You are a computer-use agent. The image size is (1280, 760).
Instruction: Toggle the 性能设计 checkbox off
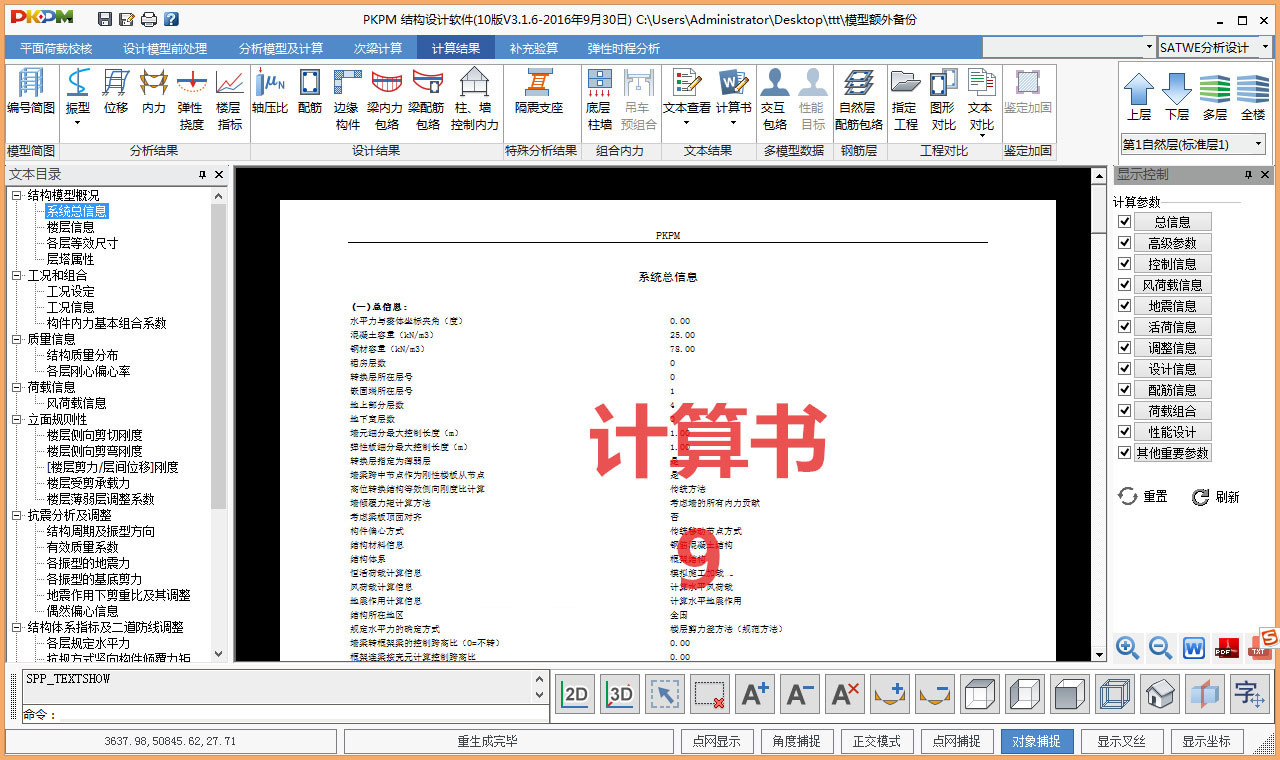pos(1125,431)
